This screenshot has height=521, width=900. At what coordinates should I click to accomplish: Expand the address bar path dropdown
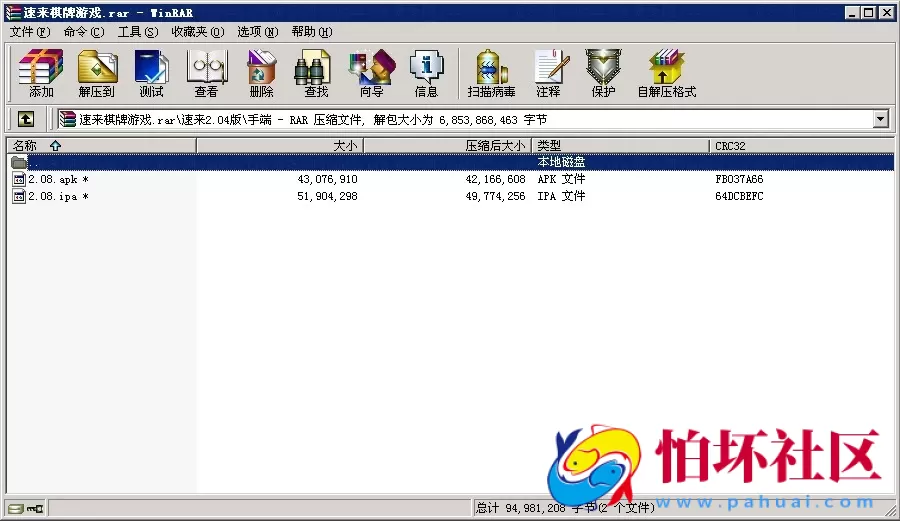[880, 119]
